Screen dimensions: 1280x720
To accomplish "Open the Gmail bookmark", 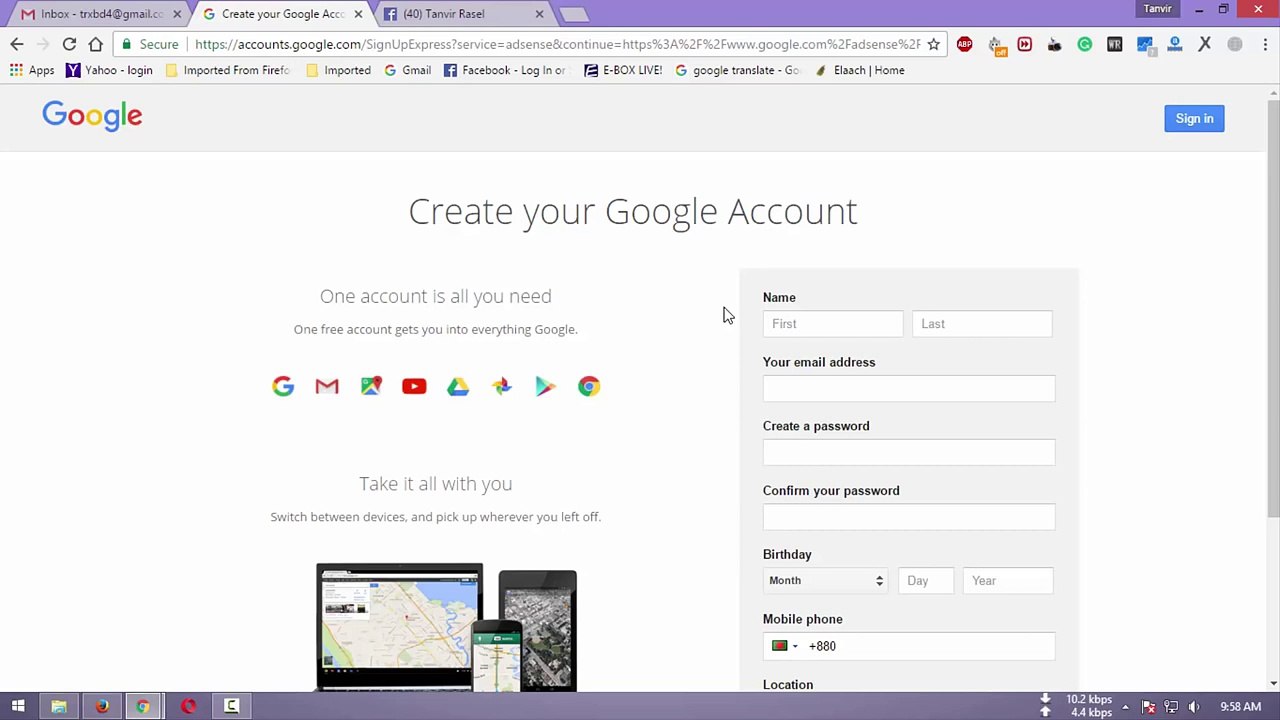I will pyautogui.click(x=408, y=70).
